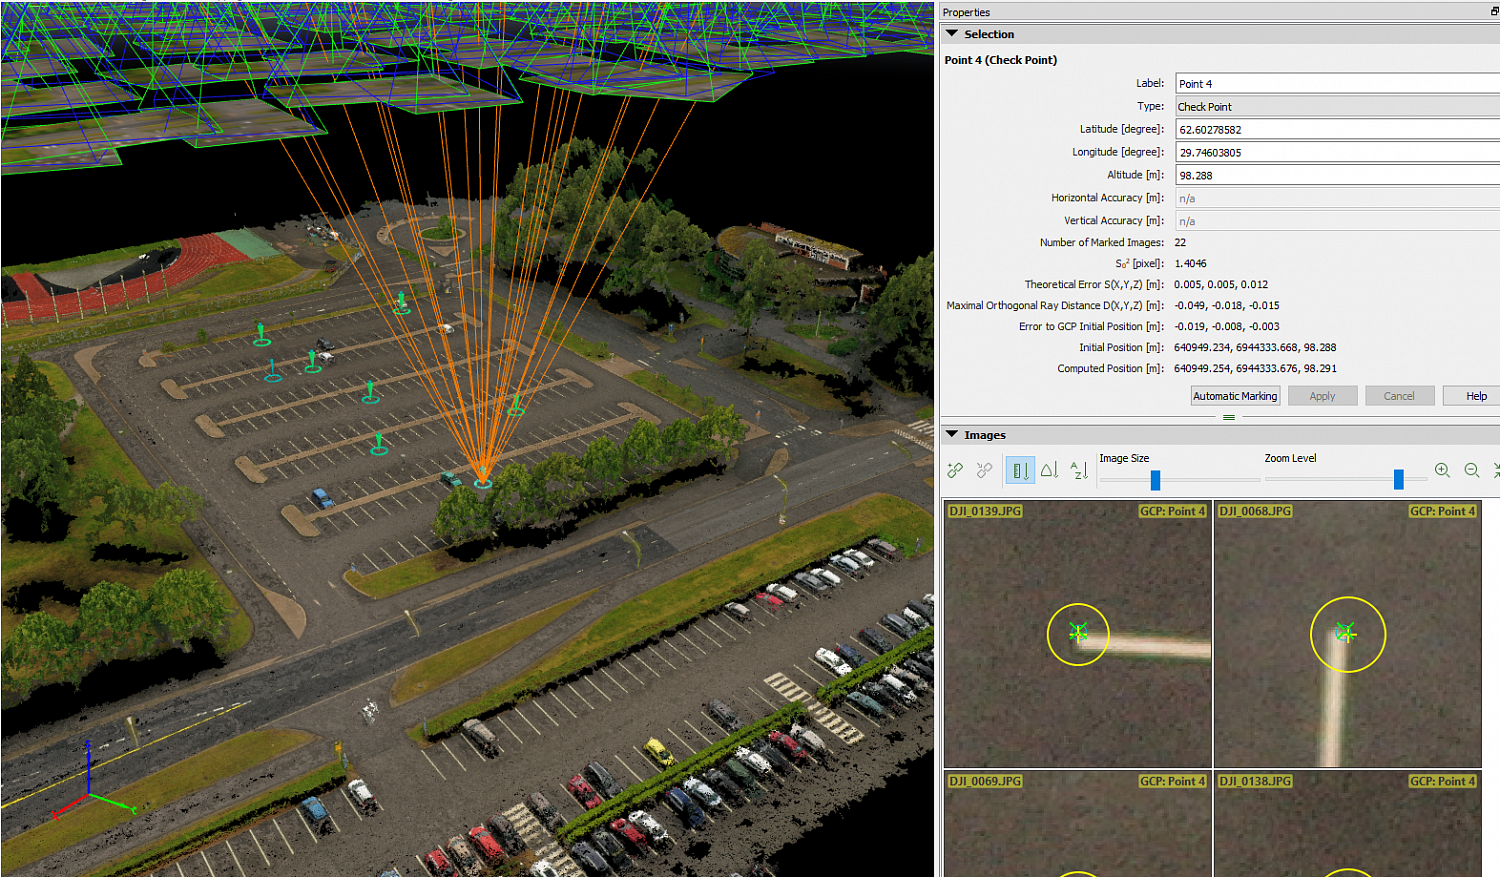The image size is (1500, 877).
Task: Click the zoom in magnifier icon
Action: pos(1442,470)
